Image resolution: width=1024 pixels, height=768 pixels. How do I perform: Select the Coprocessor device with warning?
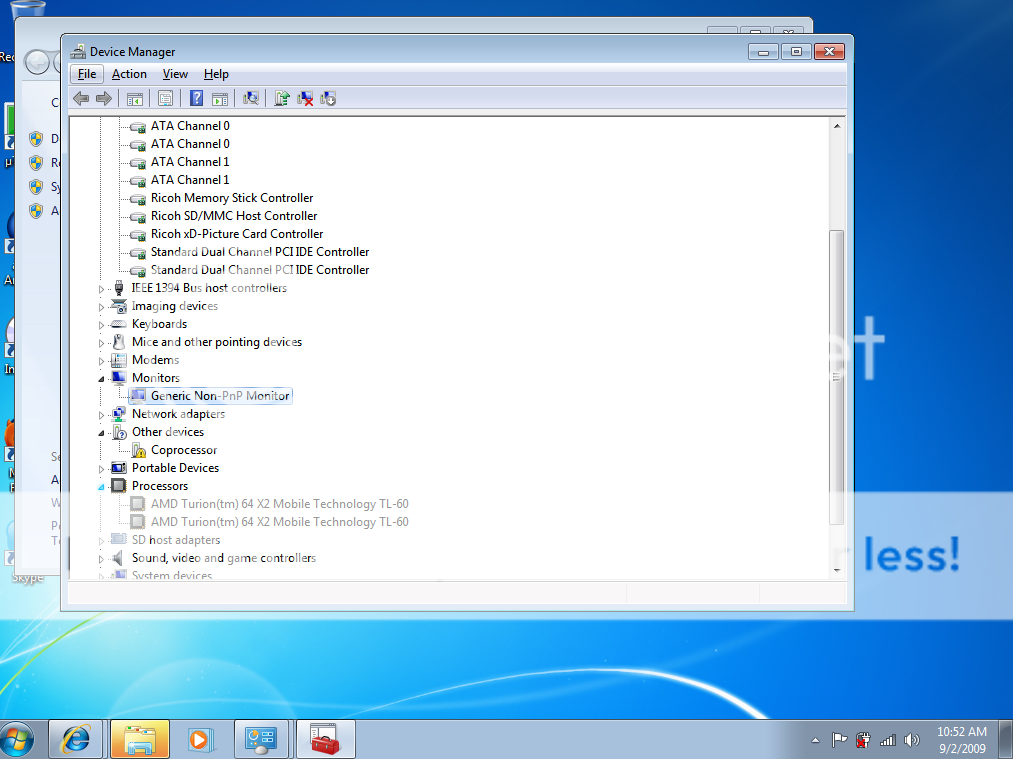pyautogui.click(x=184, y=450)
